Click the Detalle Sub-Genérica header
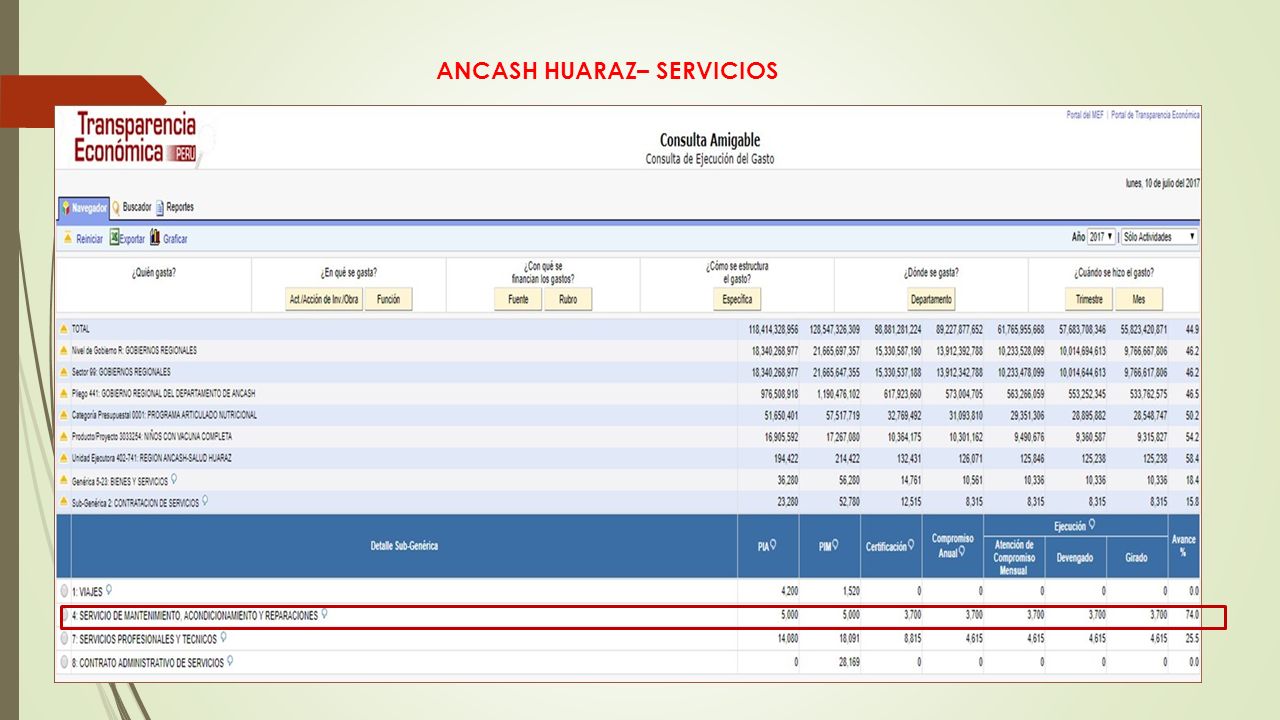The width and height of the screenshot is (1280, 720). click(404, 546)
